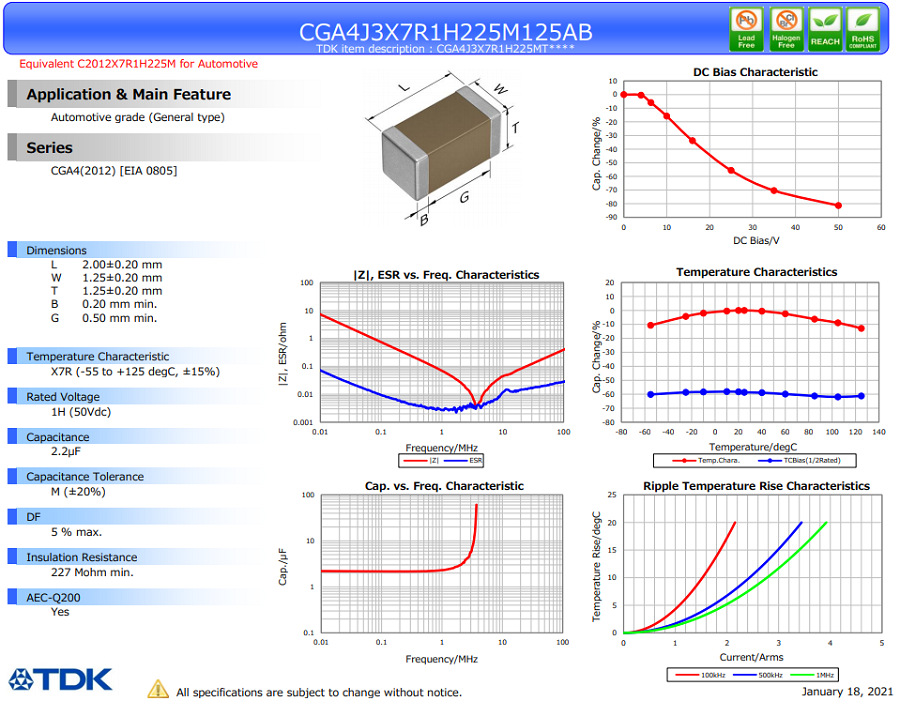Click the 1MHz green legend entry
This screenshot has width=900, height=701.
[812, 675]
